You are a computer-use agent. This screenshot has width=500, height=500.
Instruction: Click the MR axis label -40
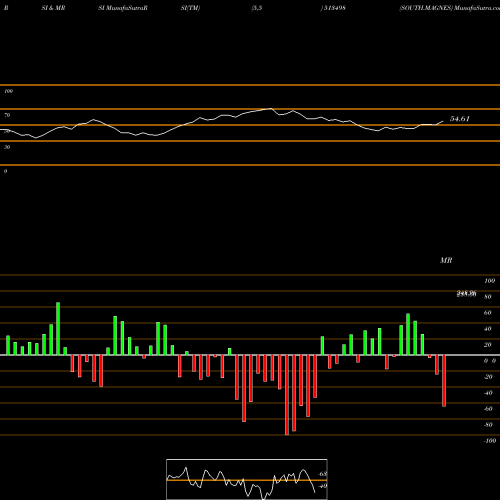pos(488,393)
